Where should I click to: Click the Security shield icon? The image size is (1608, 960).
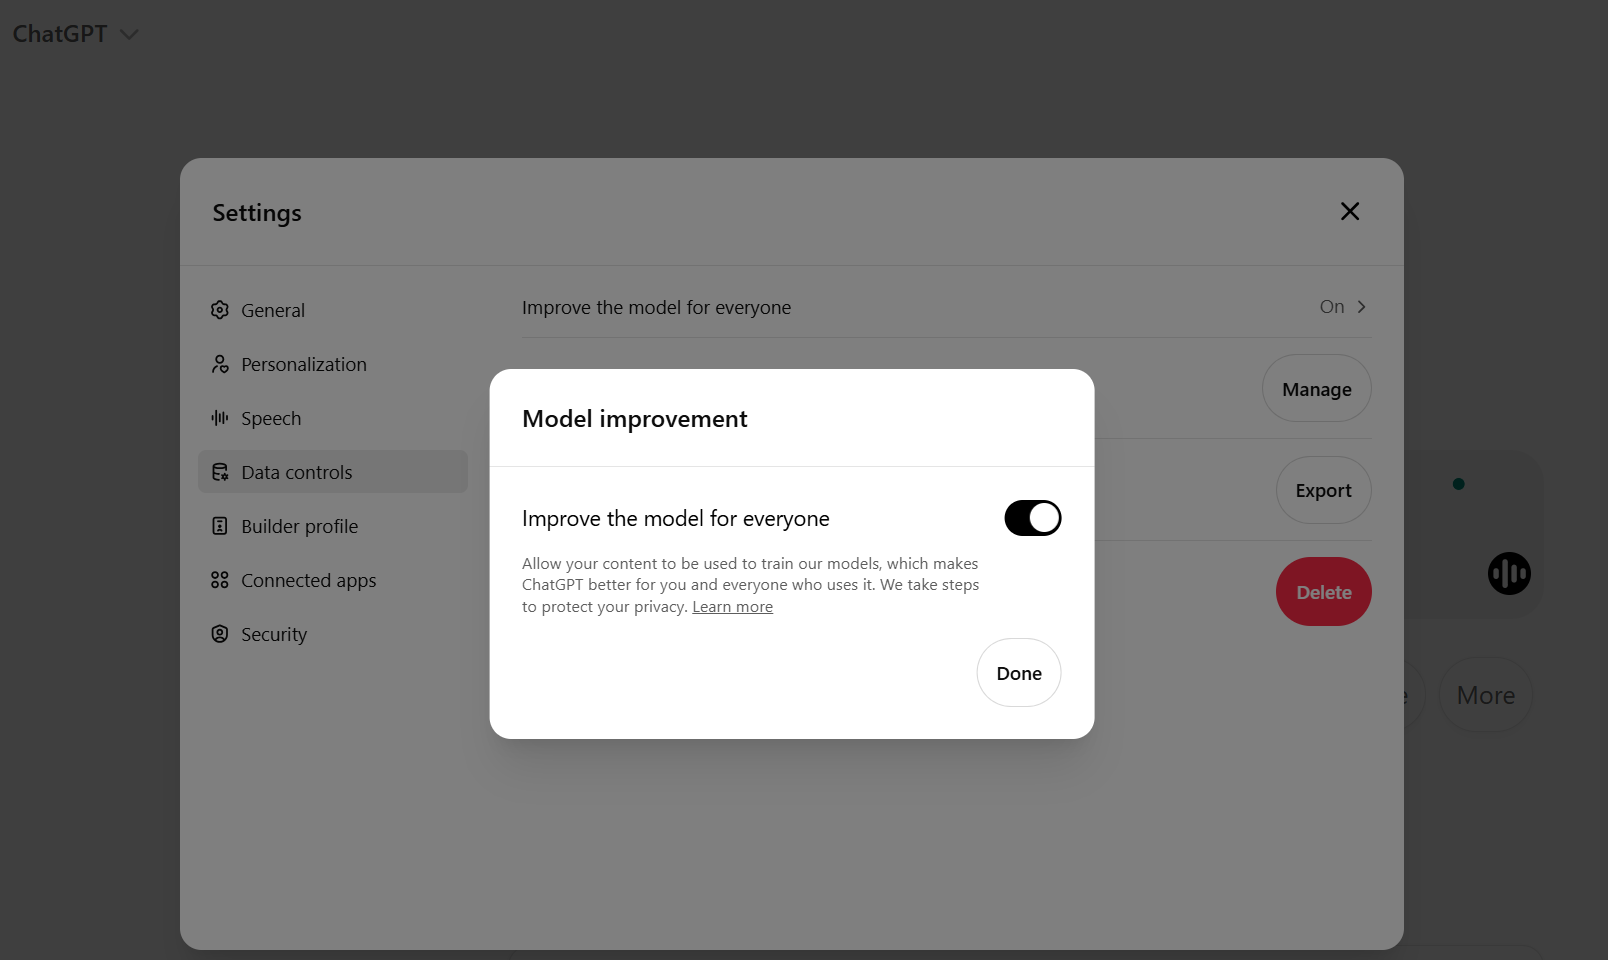[x=220, y=634]
